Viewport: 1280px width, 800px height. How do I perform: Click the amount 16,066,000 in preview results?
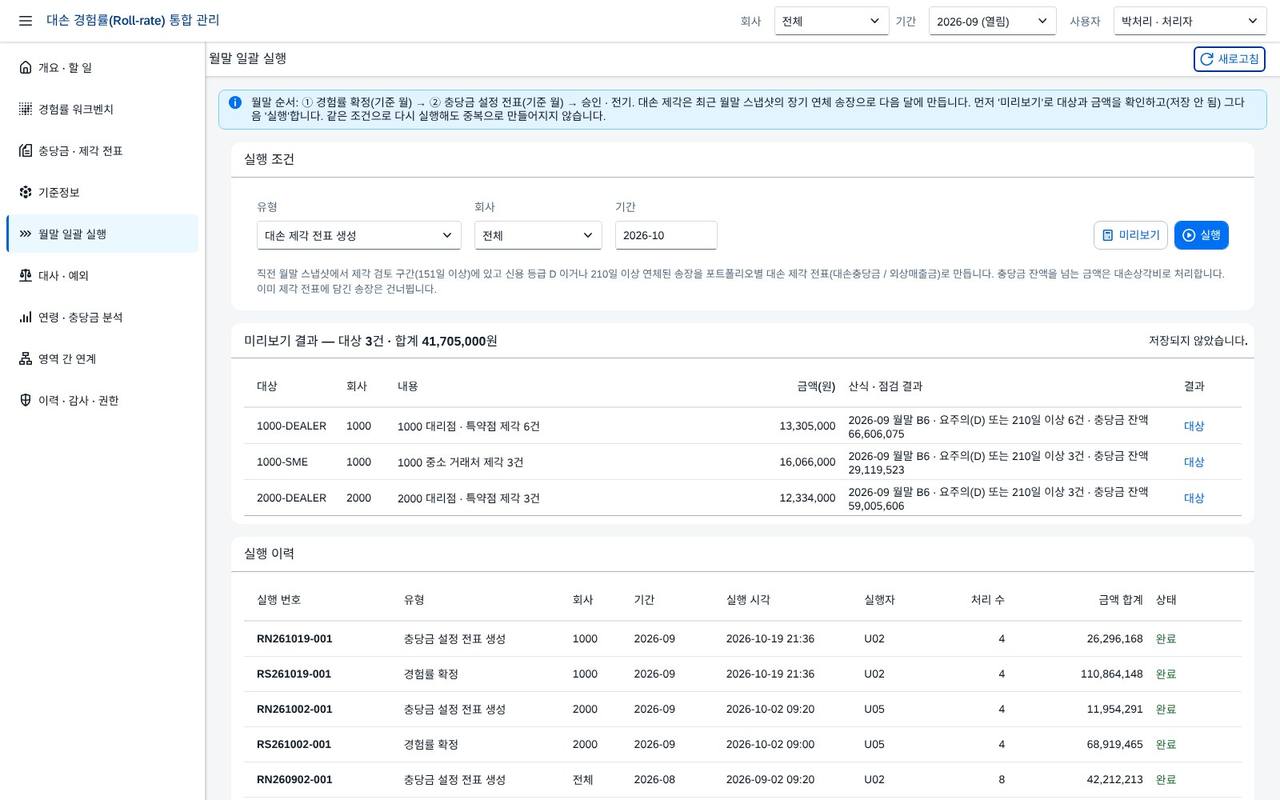click(x=807, y=462)
